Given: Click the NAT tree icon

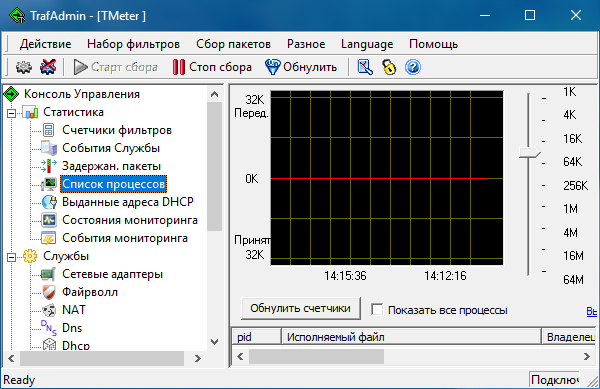Looking at the screenshot, I should pyautogui.click(x=49, y=310).
